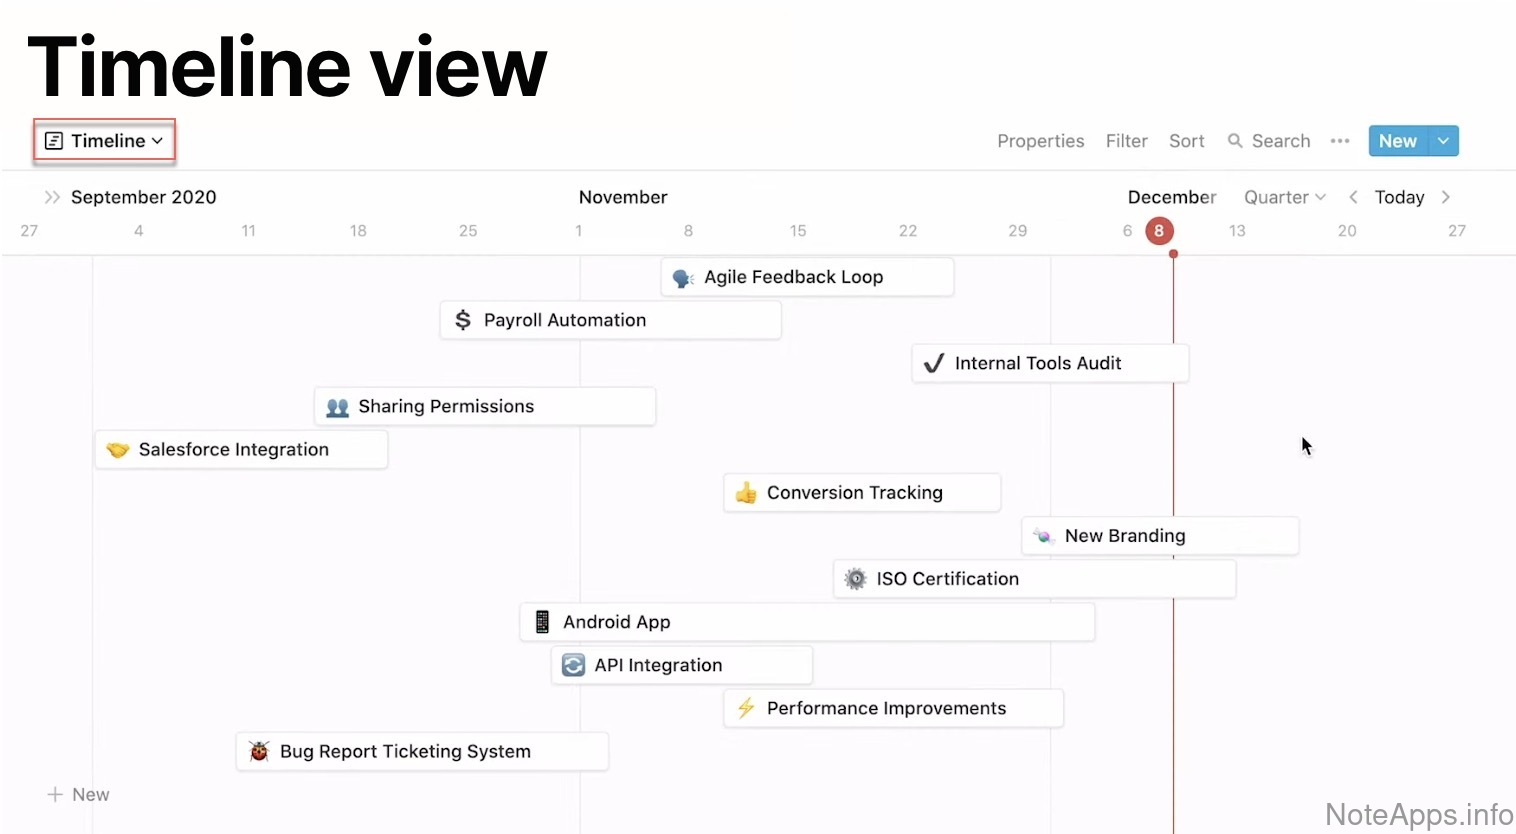Click the plus New row at bottom

point(78,794)
